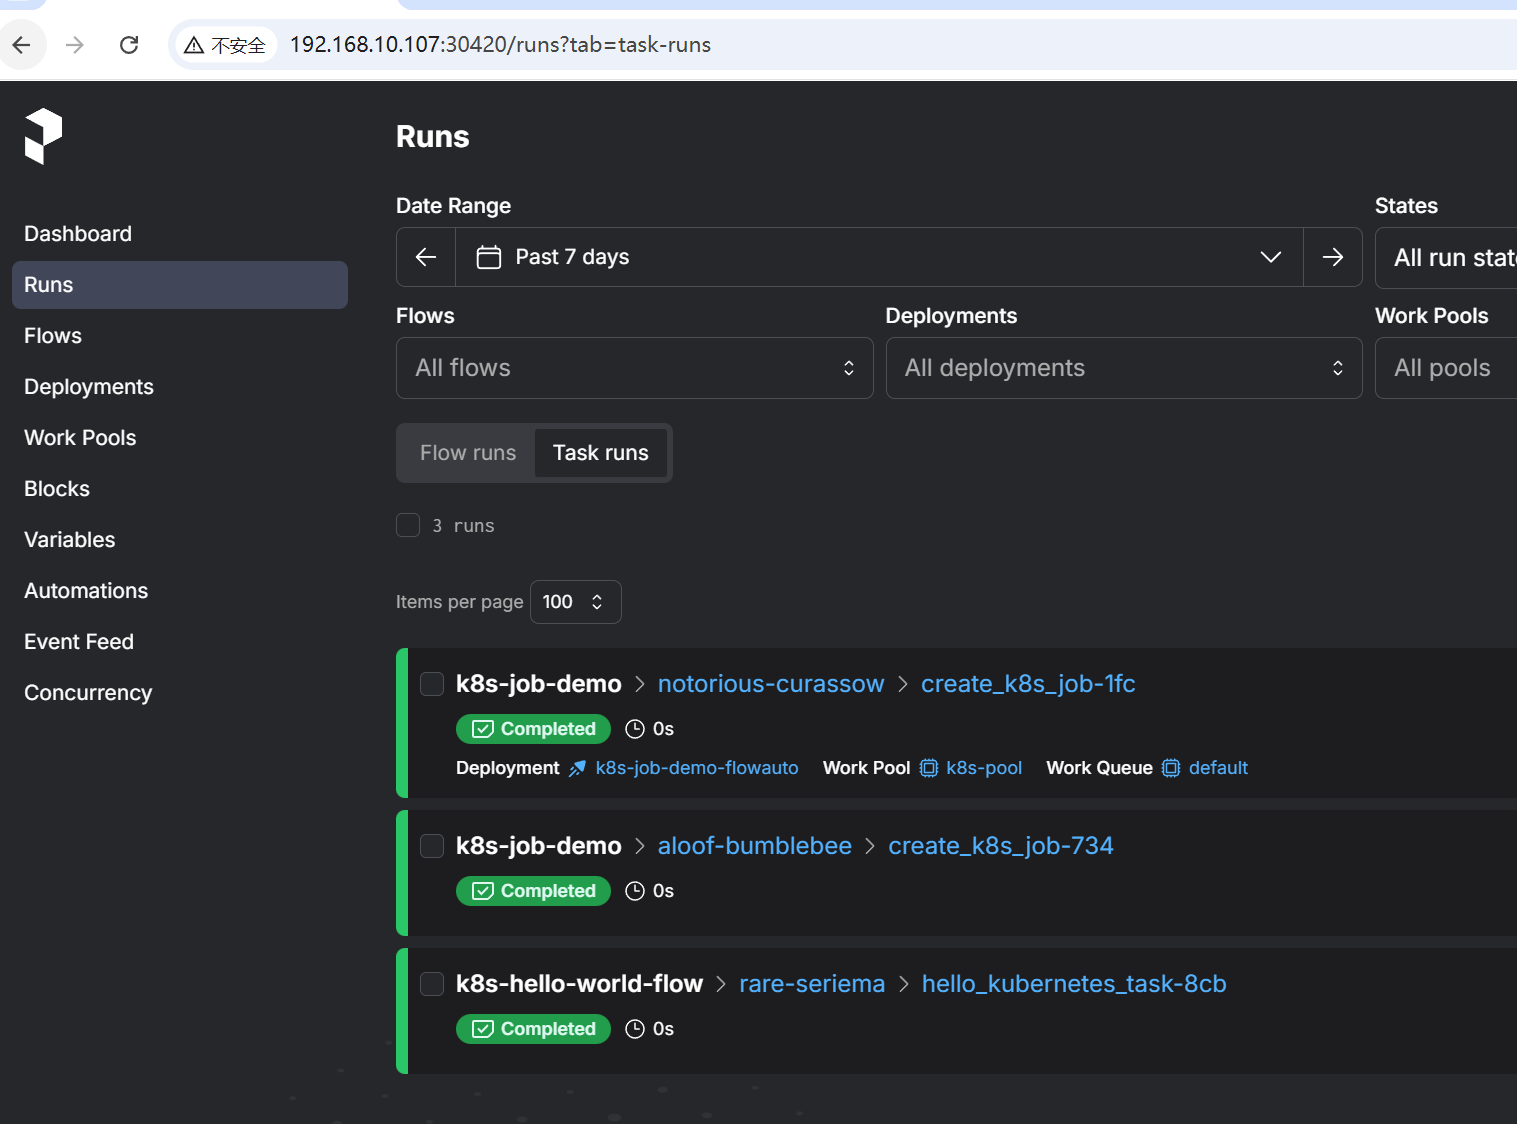Screen dimensions: 1517x1124
Task: Click clock icon on create_k8s_job-734 run
Action: 635,891
